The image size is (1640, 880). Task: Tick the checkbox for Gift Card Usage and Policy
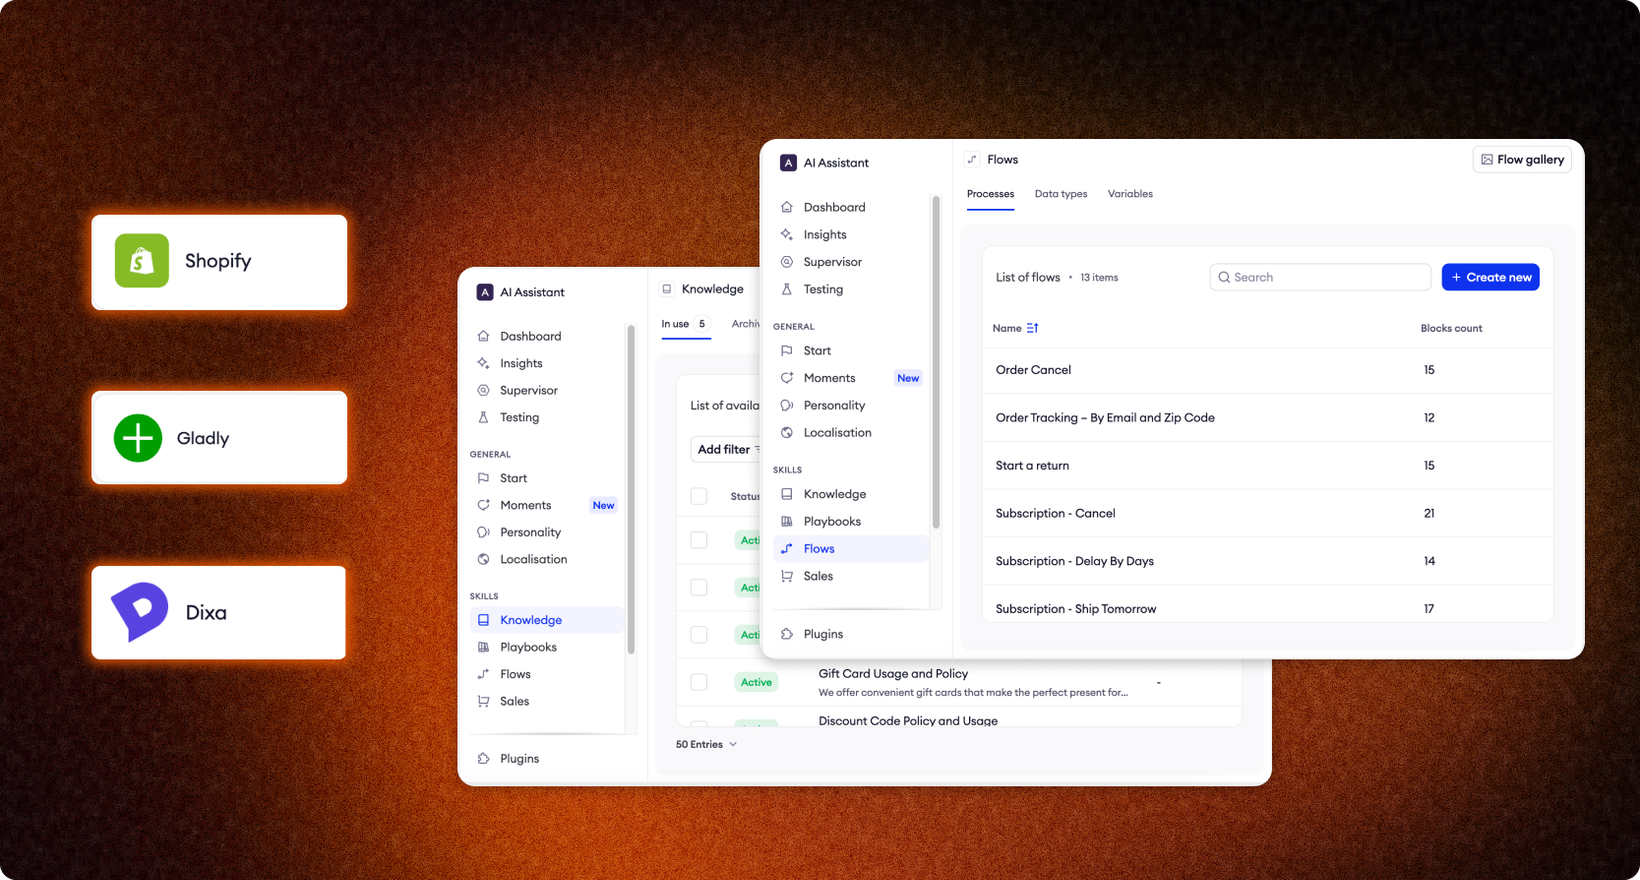(x=699, y=682)
